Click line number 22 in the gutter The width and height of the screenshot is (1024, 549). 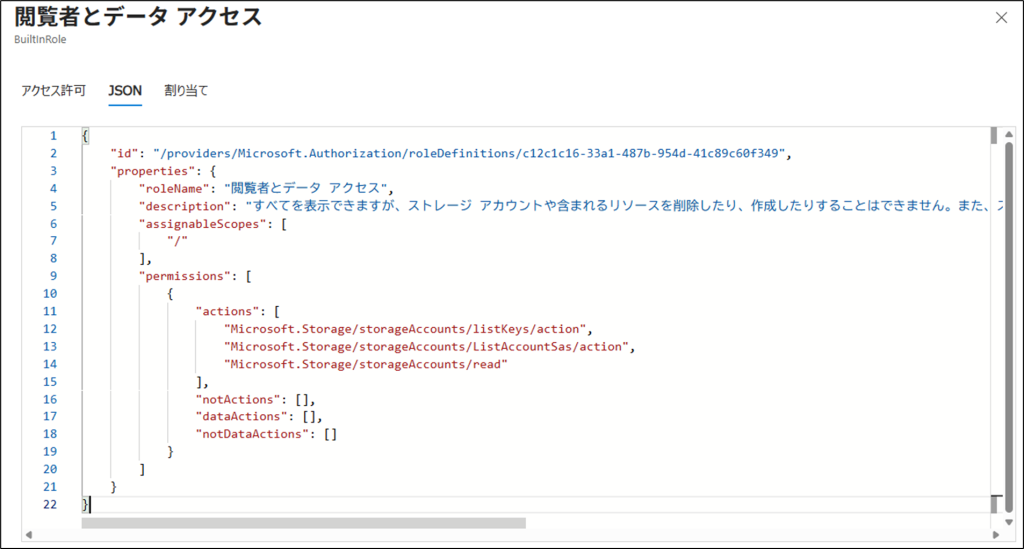(52, 504)
